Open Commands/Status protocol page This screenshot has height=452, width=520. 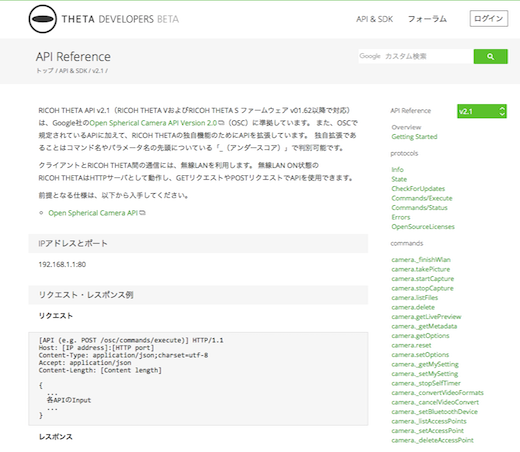(419, 208)
